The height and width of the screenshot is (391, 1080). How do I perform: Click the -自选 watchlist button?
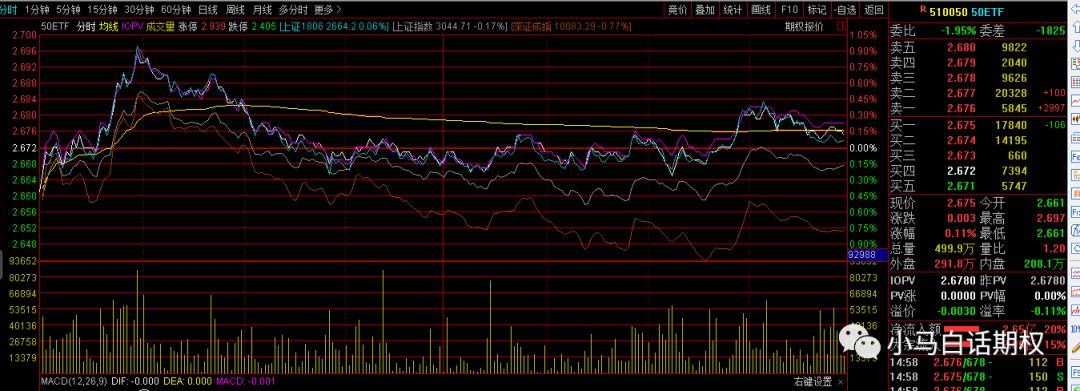click(x=845, y=10)
